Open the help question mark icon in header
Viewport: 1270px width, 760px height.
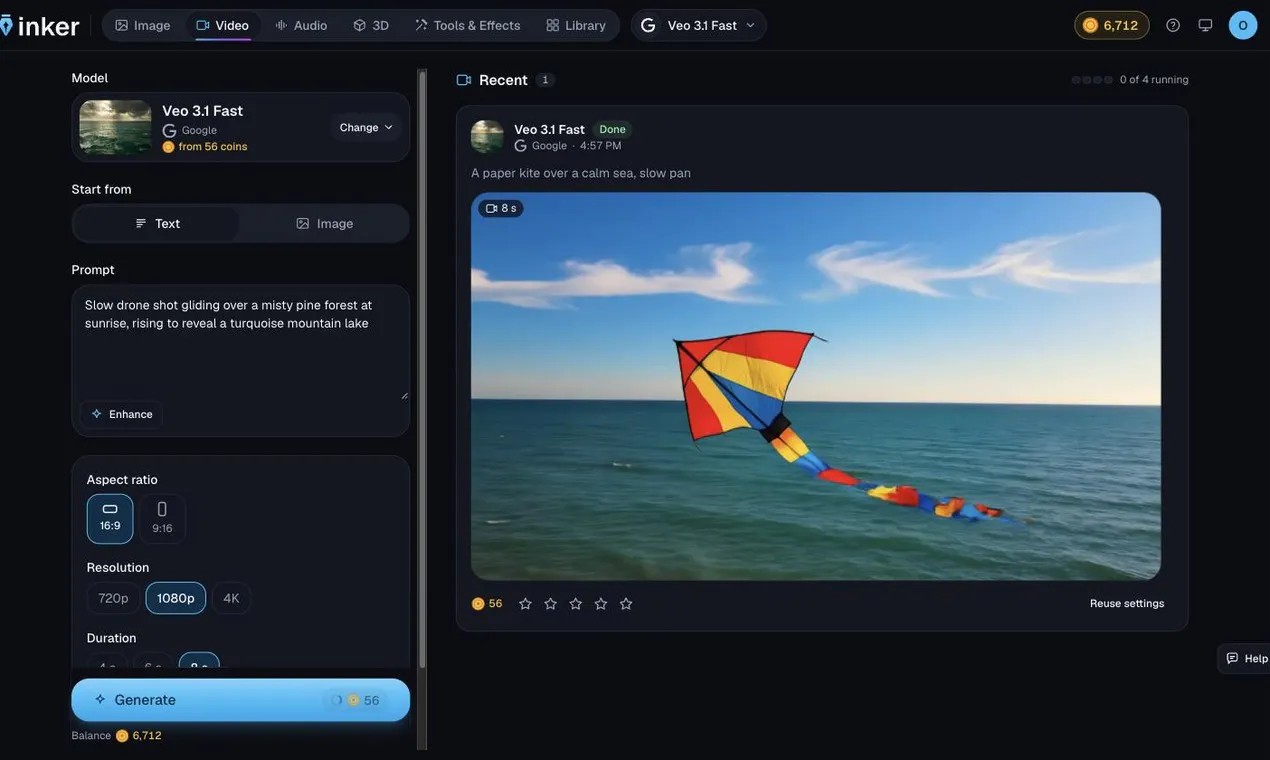pos(1173,25)
